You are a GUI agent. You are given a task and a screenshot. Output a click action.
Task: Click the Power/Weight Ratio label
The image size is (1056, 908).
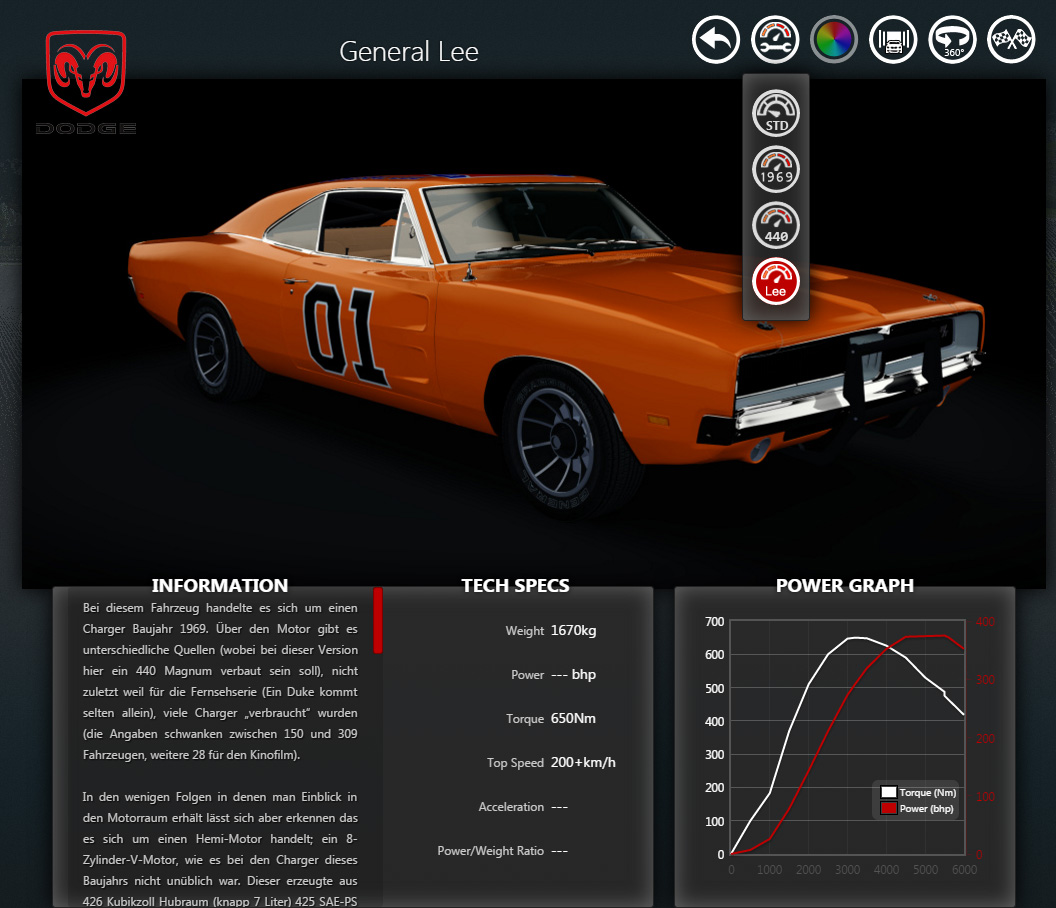490,851
